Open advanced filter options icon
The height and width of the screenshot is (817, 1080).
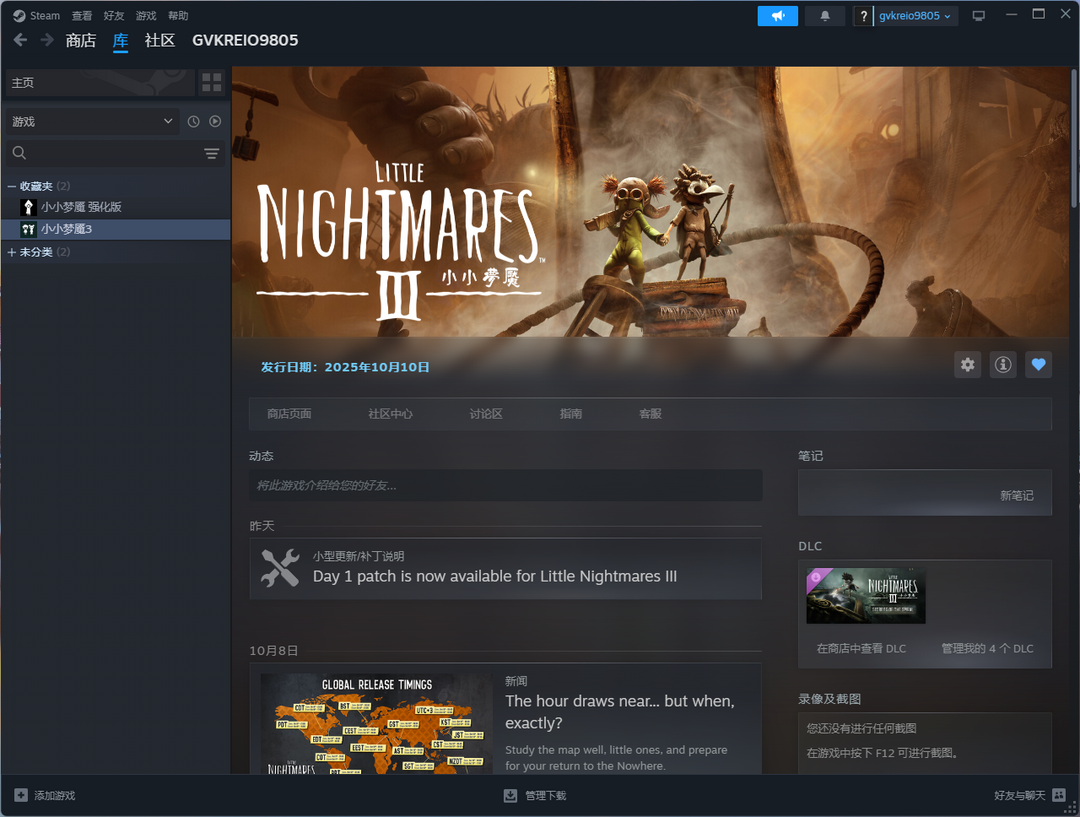point(211,153)
